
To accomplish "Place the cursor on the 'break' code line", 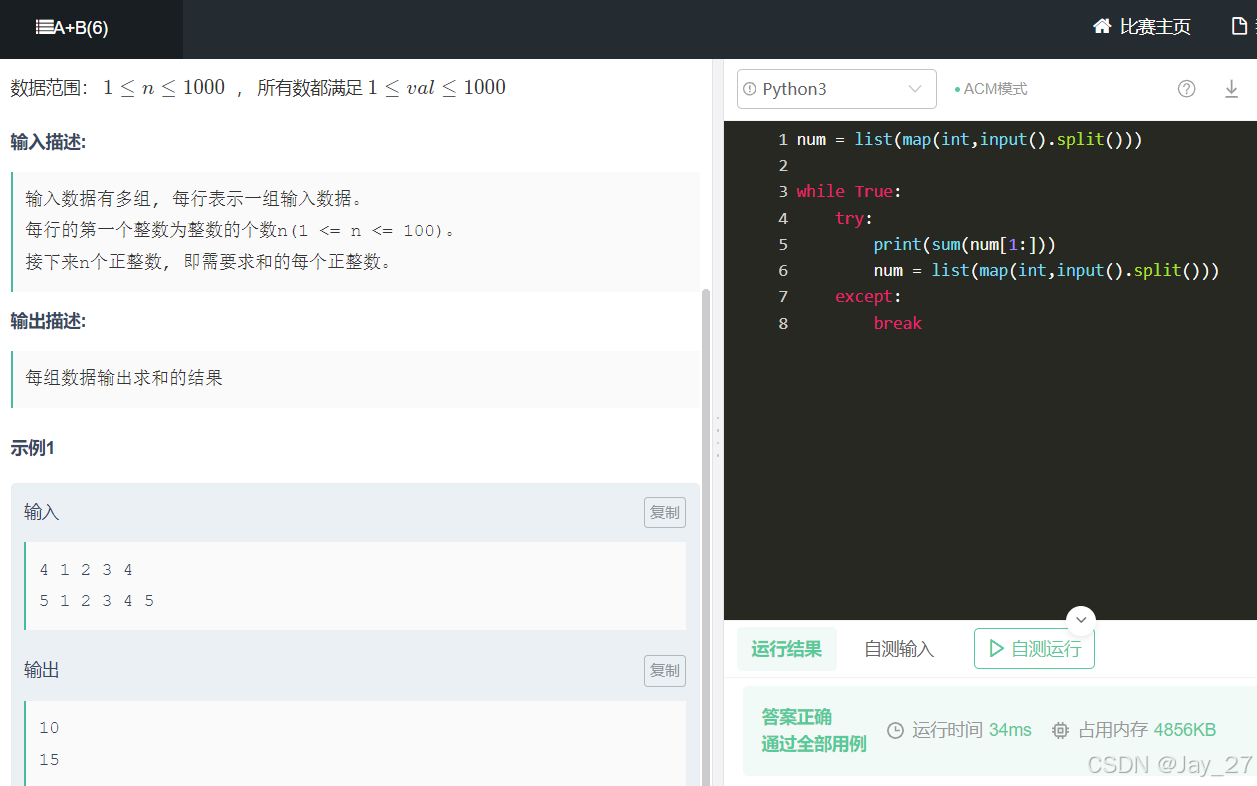I will 898,323.
